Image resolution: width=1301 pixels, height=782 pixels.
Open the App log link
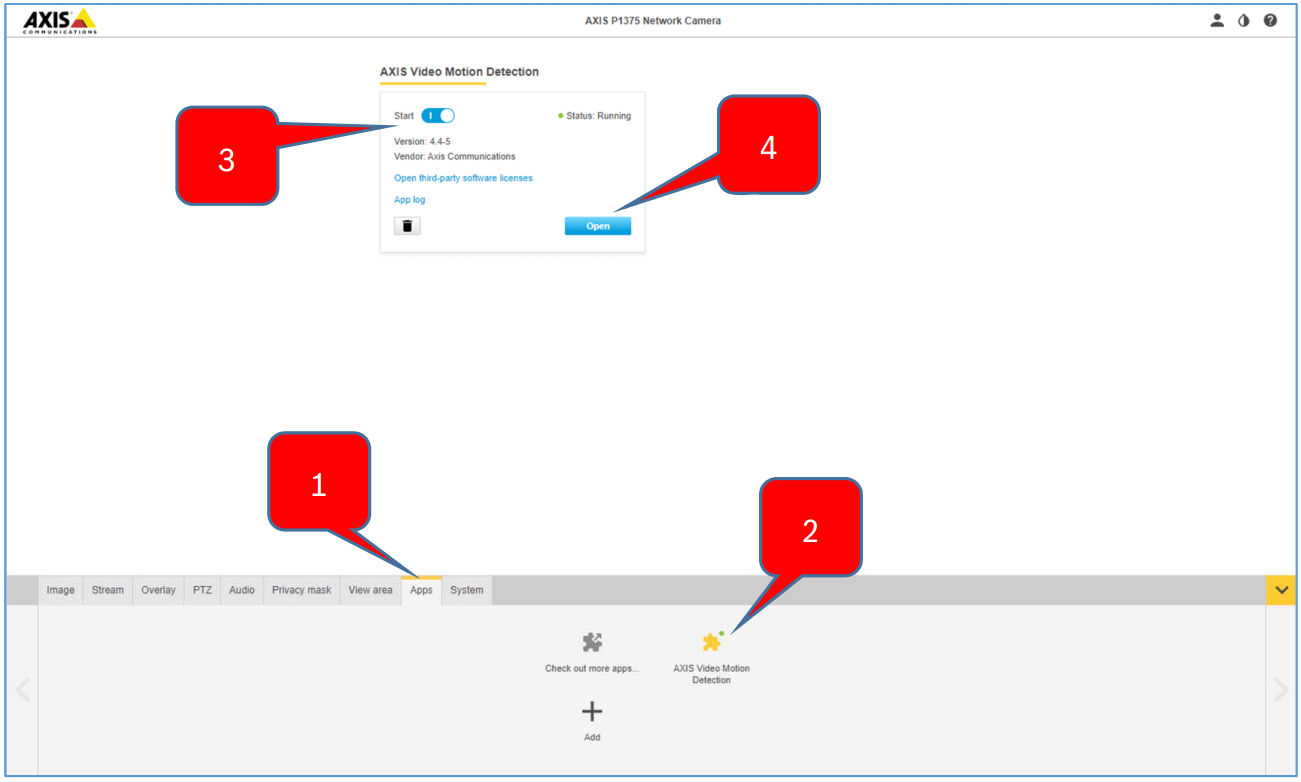410,200
